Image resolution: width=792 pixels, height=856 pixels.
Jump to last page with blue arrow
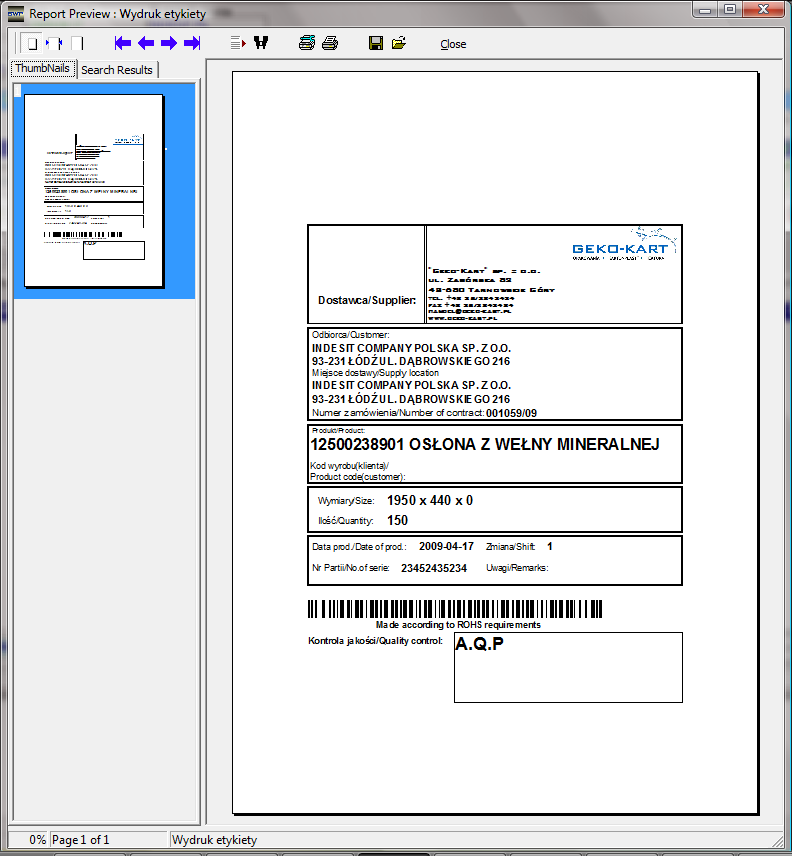point(192,44)
